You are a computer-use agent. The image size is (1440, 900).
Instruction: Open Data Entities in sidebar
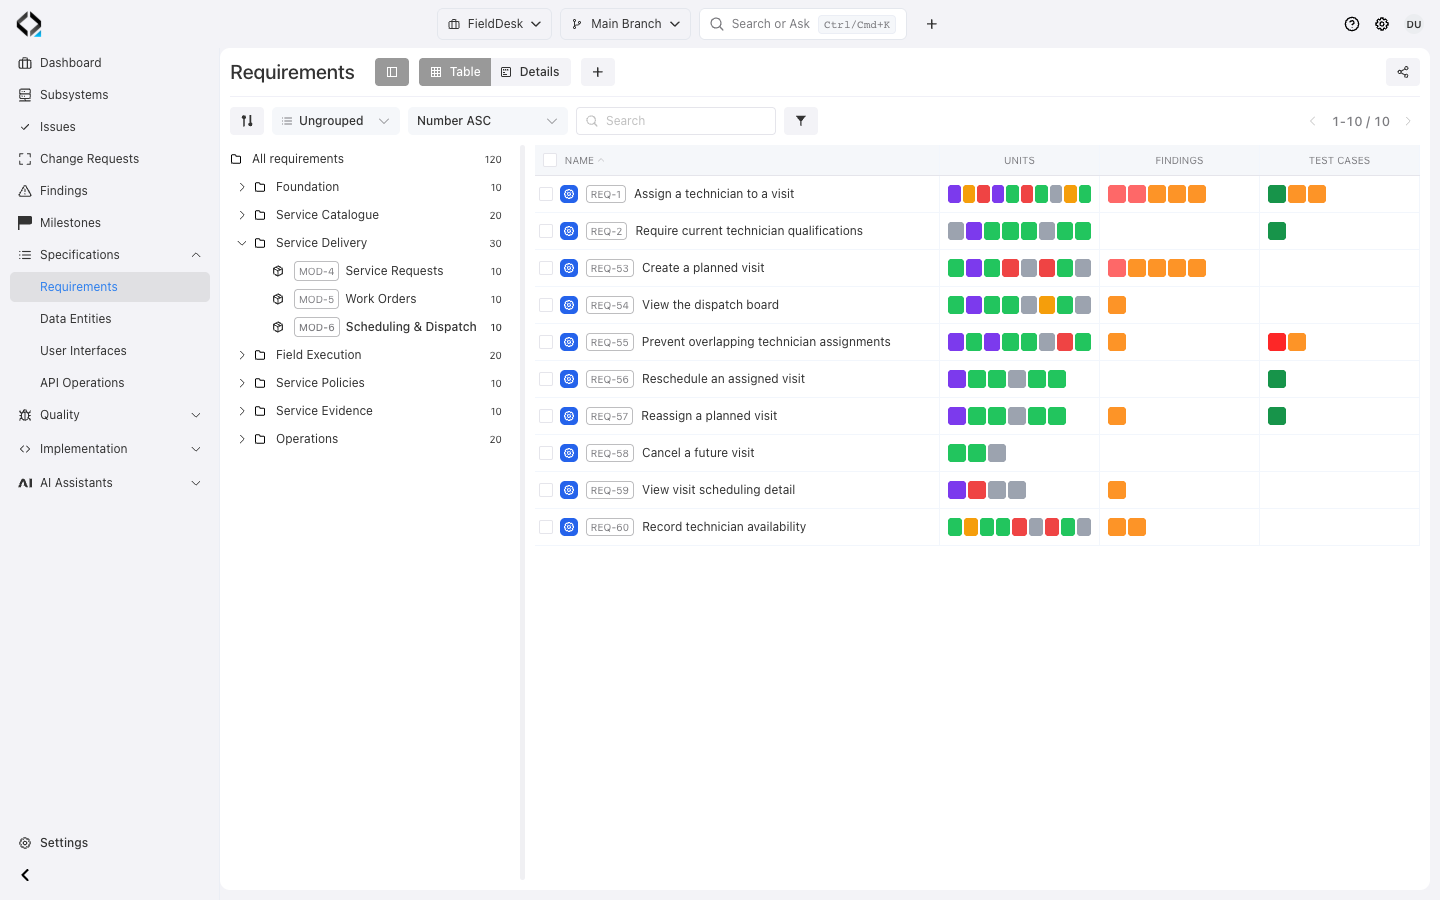click(x=76, y=319)
